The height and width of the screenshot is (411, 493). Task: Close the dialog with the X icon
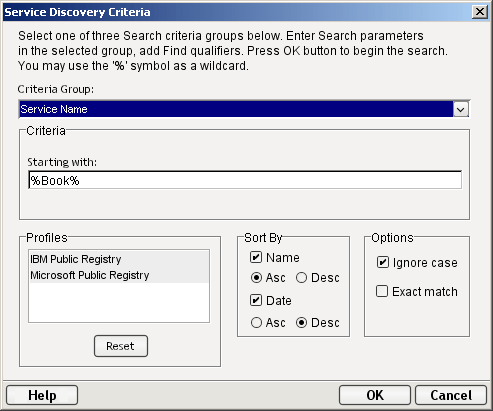(x=480, y=12)
